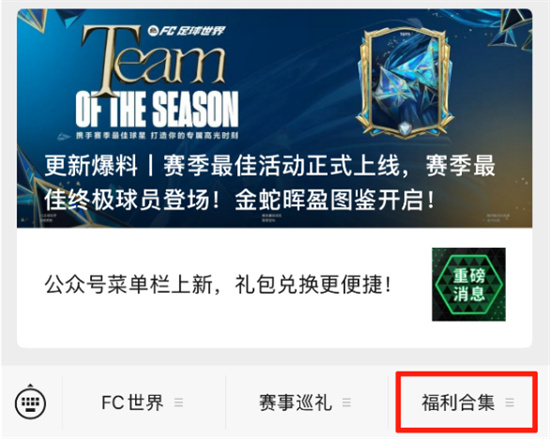Viewport: 550px width, 439px height.
Task: Tap the white card area below the secondary article
Action: 274,334
